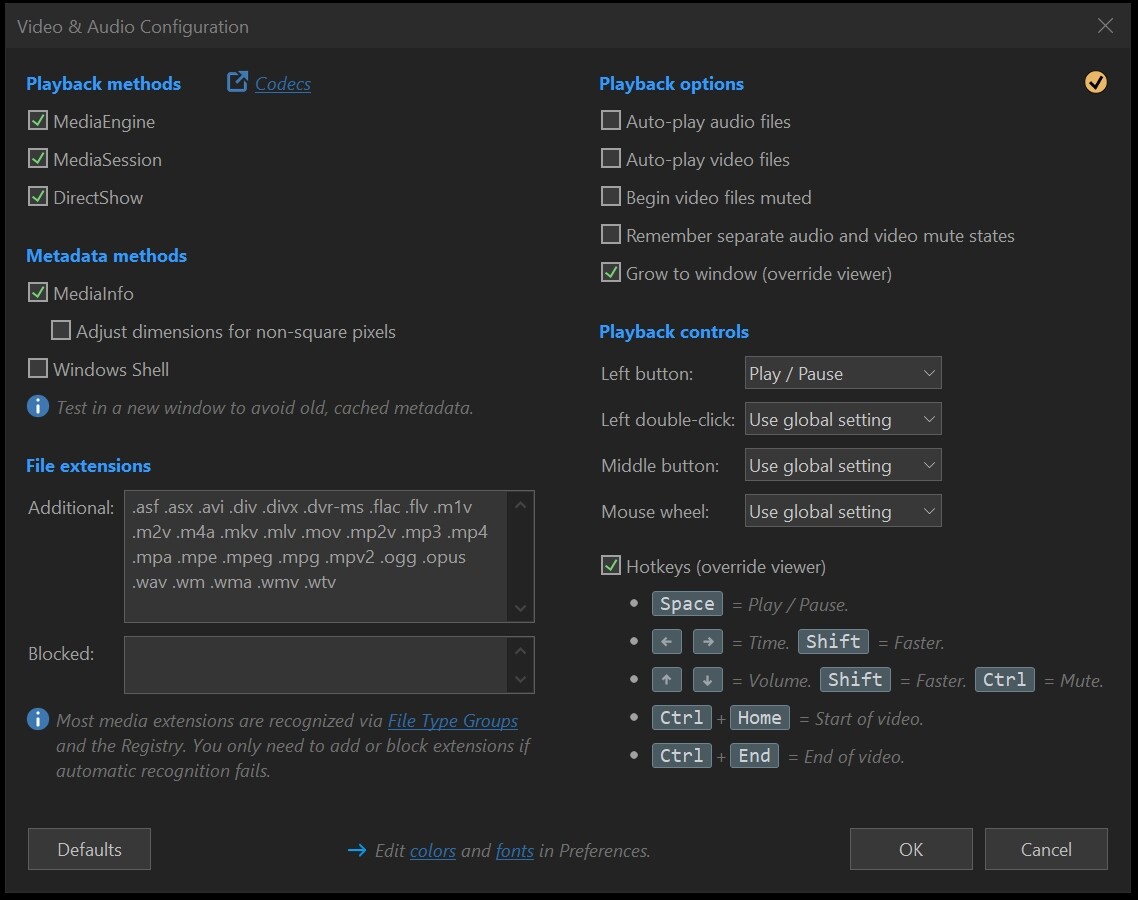1138x900 pixels.
Task: Click scroll-down arrow of Additional extensions box
Action: [x=520, y=609]
